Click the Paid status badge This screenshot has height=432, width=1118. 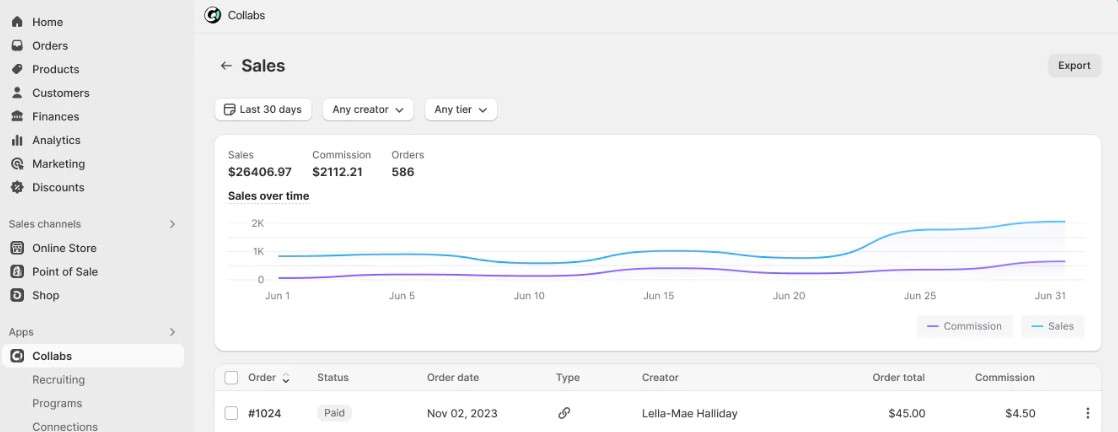(334, 413)
